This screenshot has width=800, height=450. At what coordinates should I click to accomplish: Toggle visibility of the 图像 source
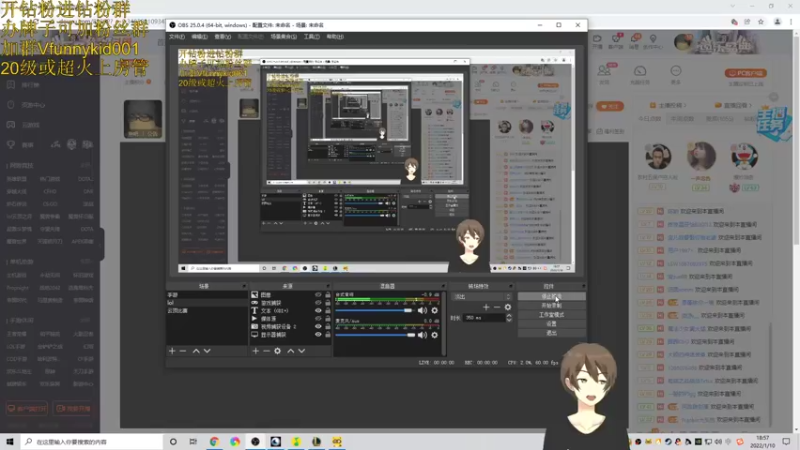(x=318, y=295)
